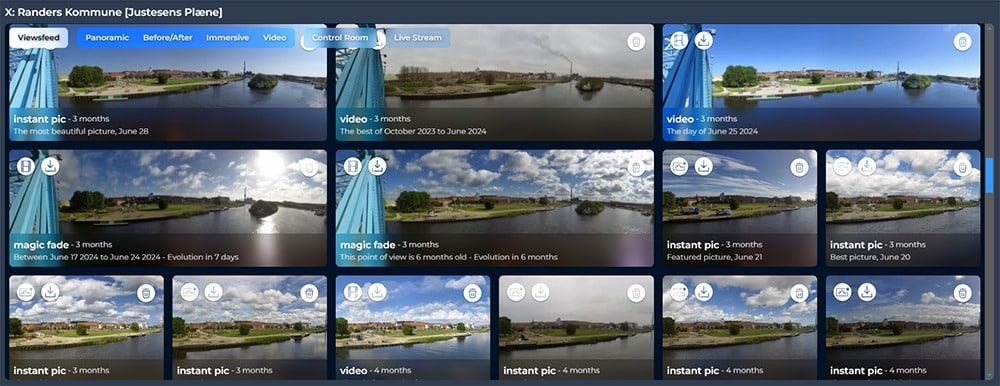The height and width of the screenshot is (386, 1000).
Task: Delete the 'The day of June 25 2024' video
Action: (x=962, y=42)
